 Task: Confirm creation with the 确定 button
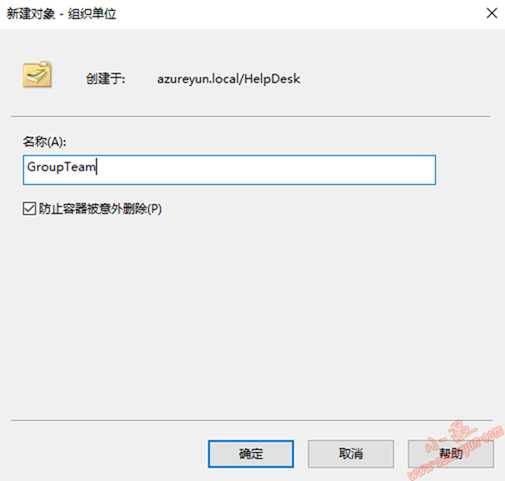pos(251,454)
